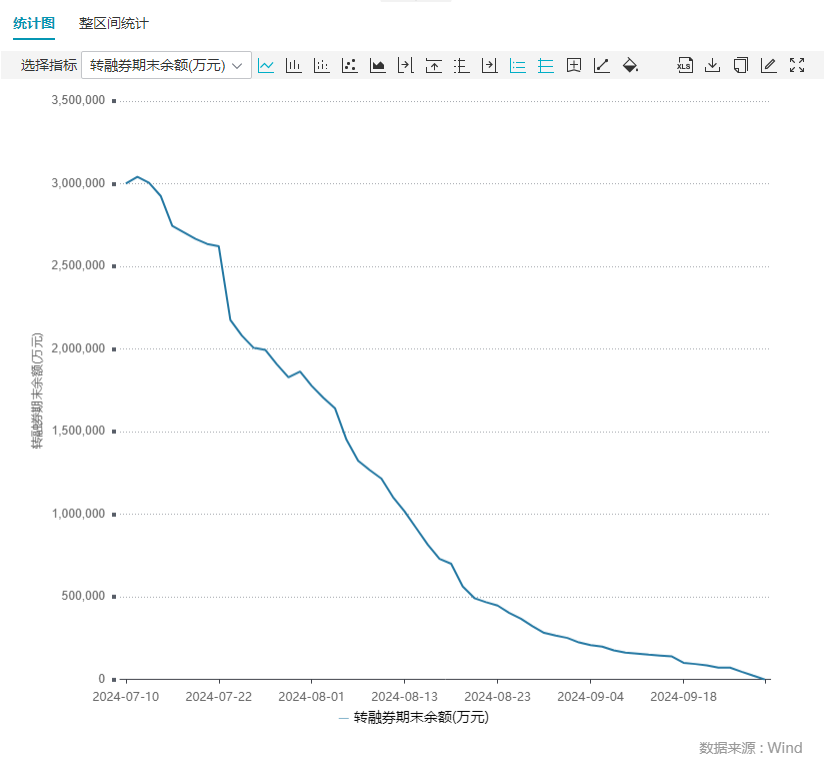This screenshot has height=763, width=824.
Task: Click the 2024-08-01 x-axis date label
Action: [x=311, y=696]
